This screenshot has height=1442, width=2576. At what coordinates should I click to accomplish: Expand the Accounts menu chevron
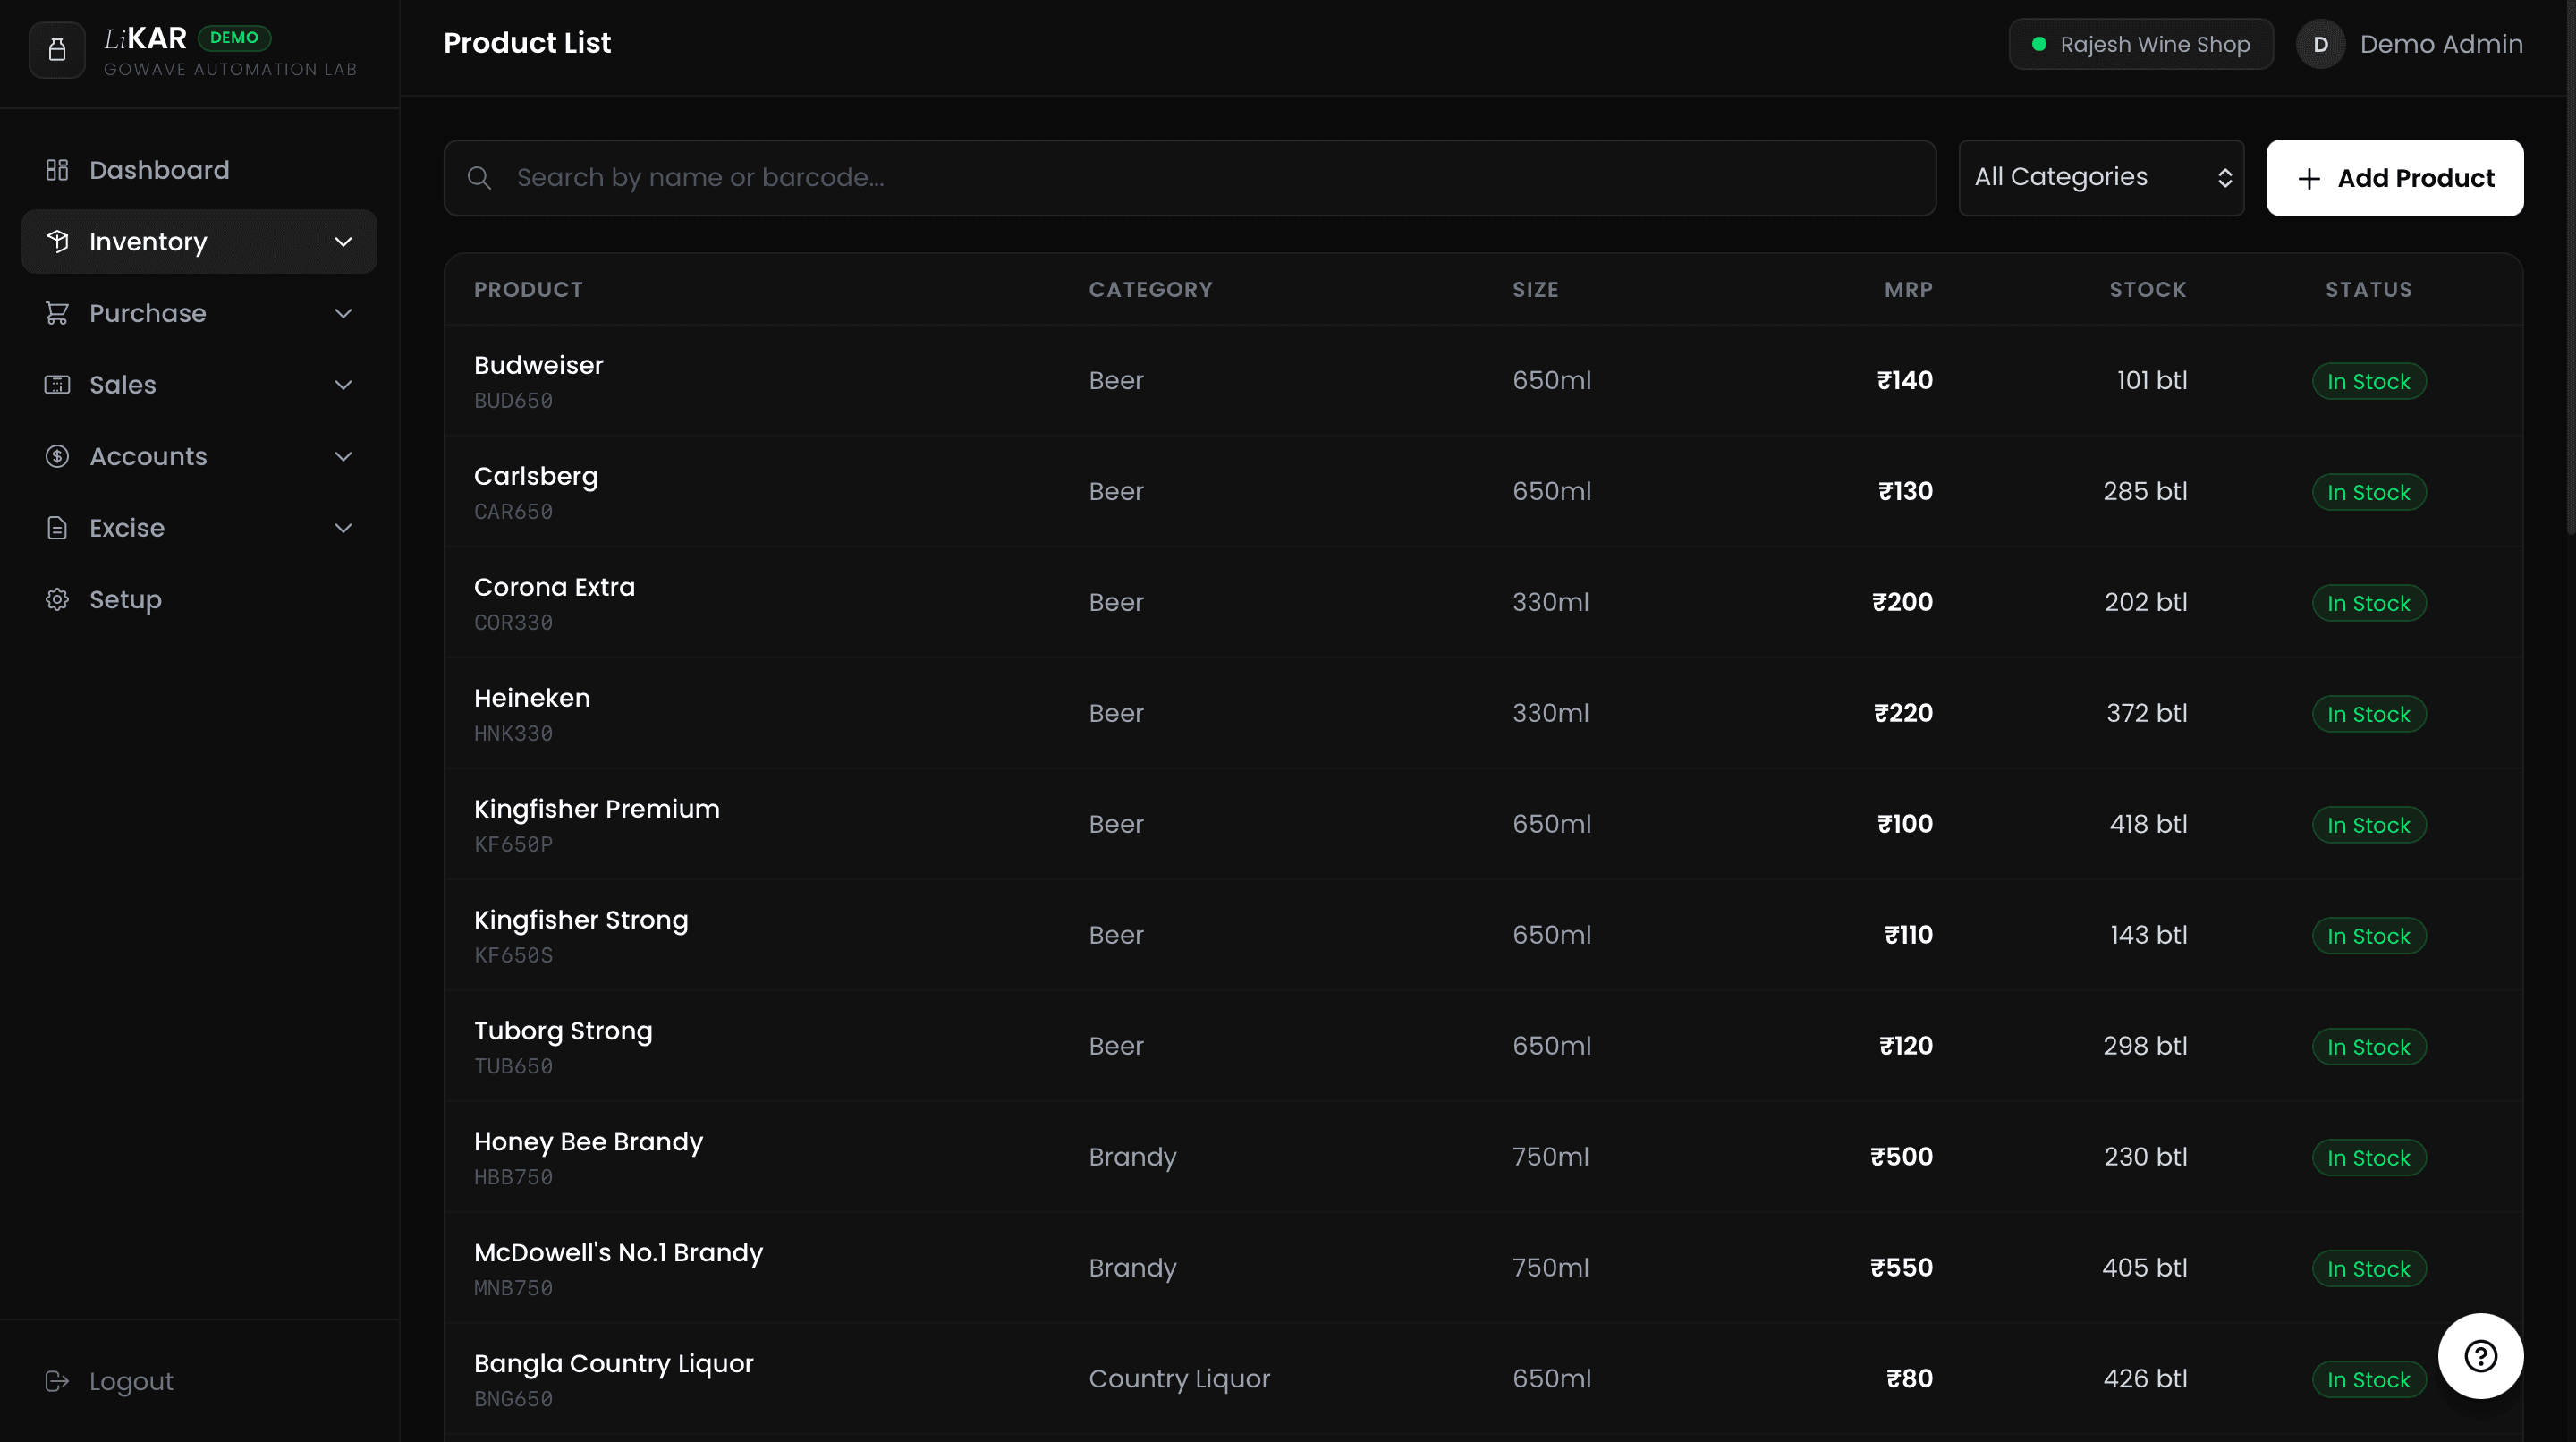343,456
